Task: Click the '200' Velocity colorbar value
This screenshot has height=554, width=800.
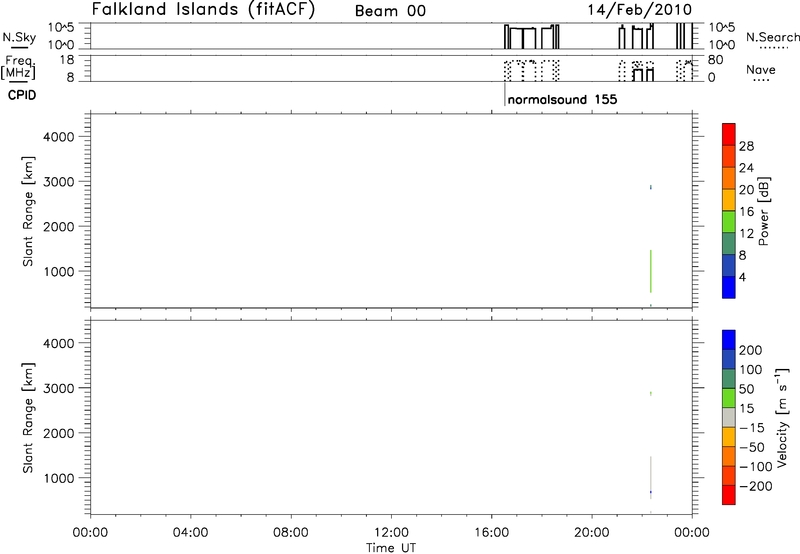Action: point(751,350)
